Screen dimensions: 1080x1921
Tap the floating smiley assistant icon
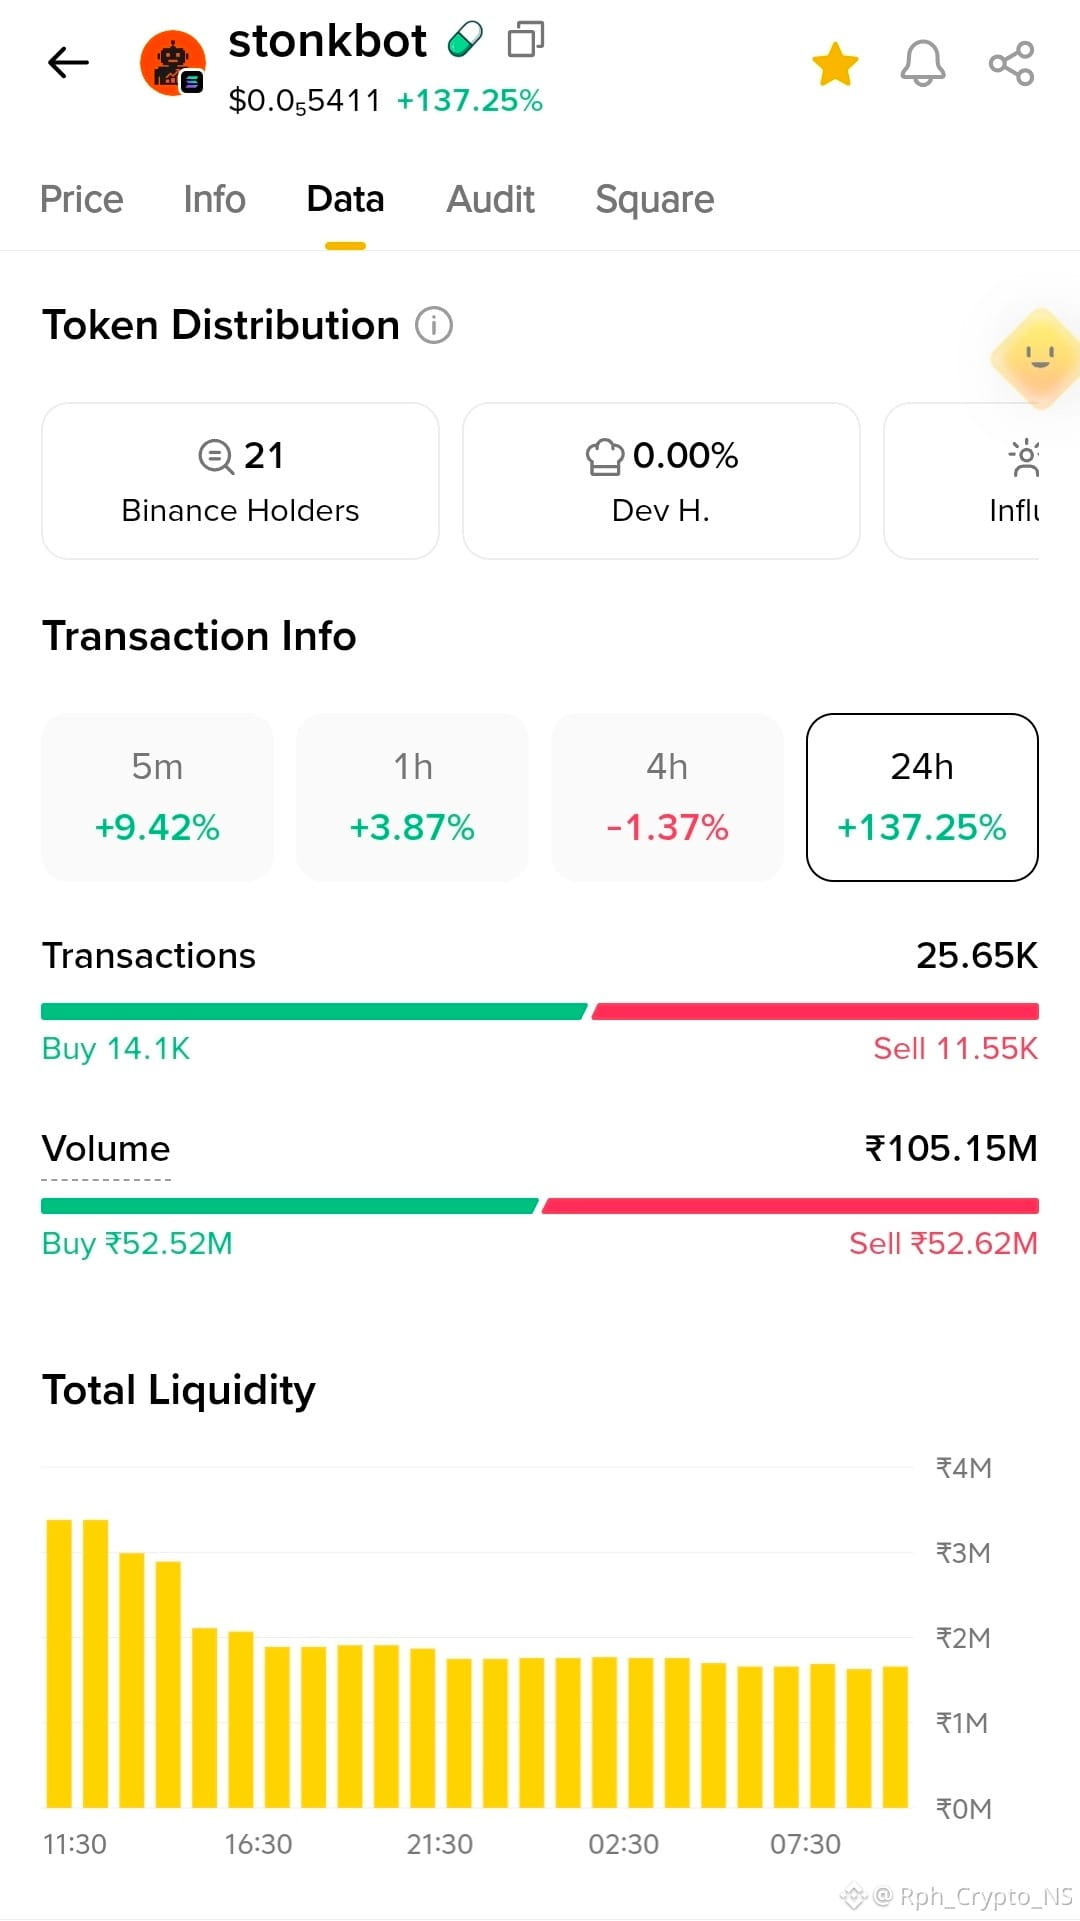pyautogui.click(x=1038, y=358)
